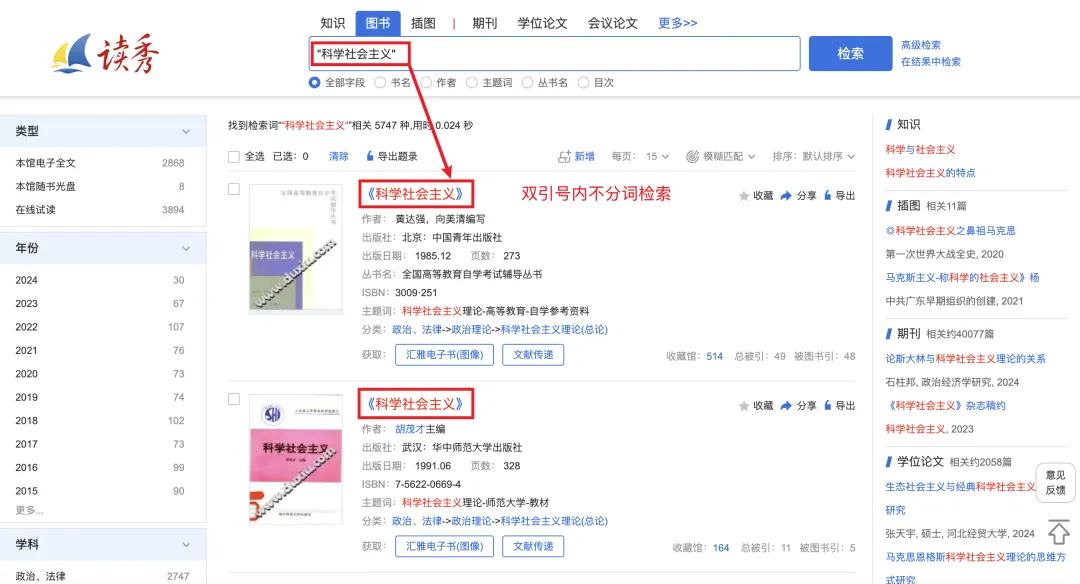Image resolution: width=1080 pixels, height=584 pixels.
Task: Click 文献传递 button for 1991 book
Action: pyautogui.click(x=533, y=546)
